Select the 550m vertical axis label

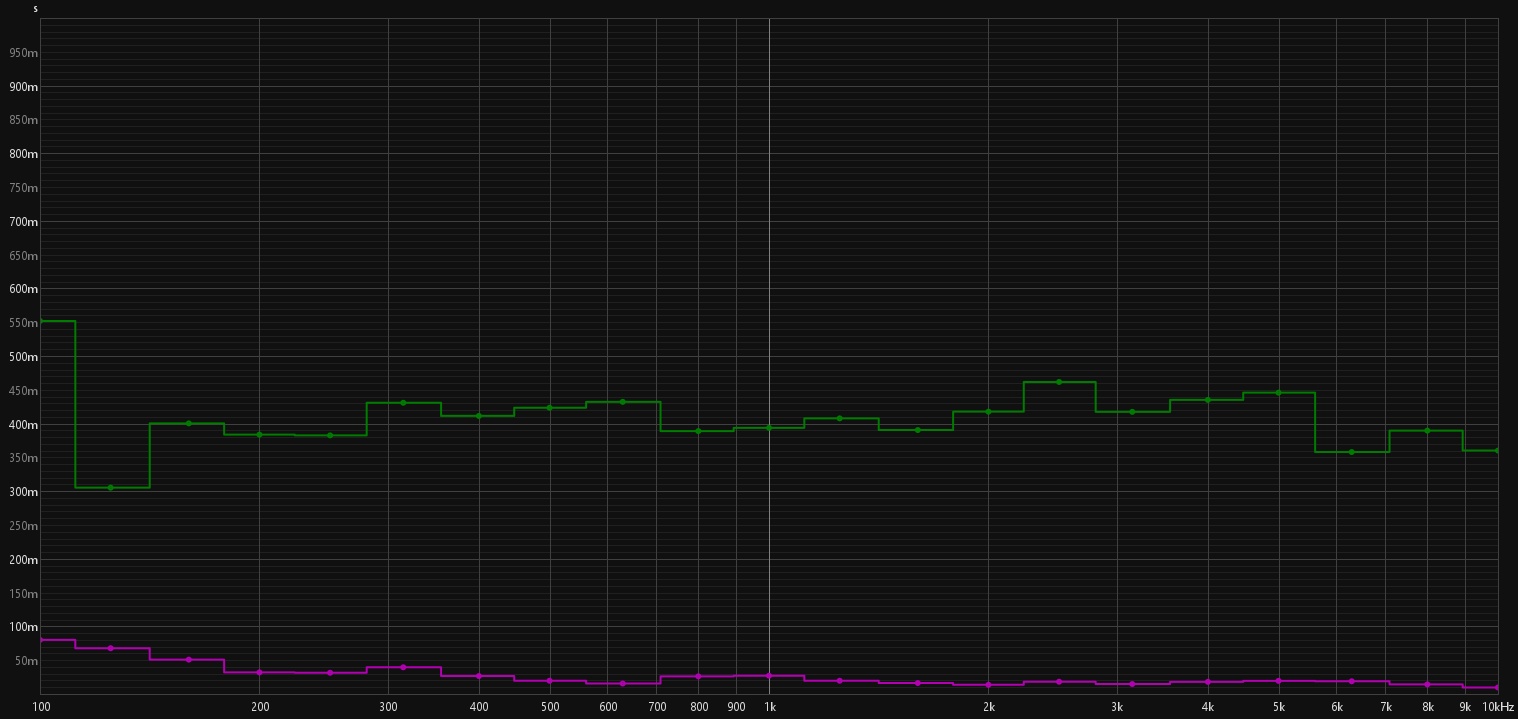click(x=23, y=323)
